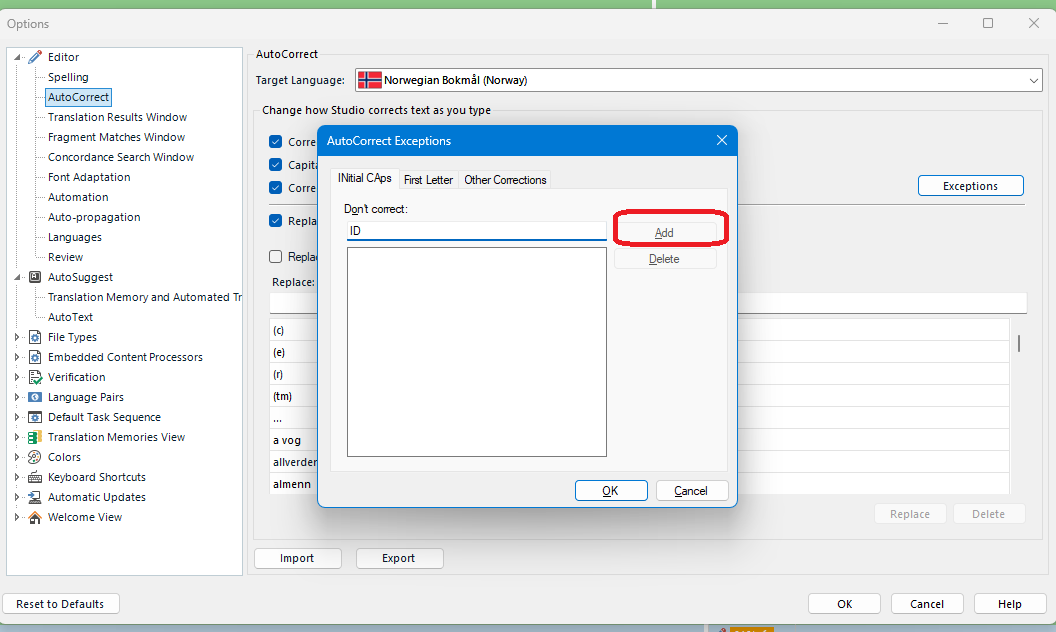Click the Automatic Updates icon

click(35, 497)
